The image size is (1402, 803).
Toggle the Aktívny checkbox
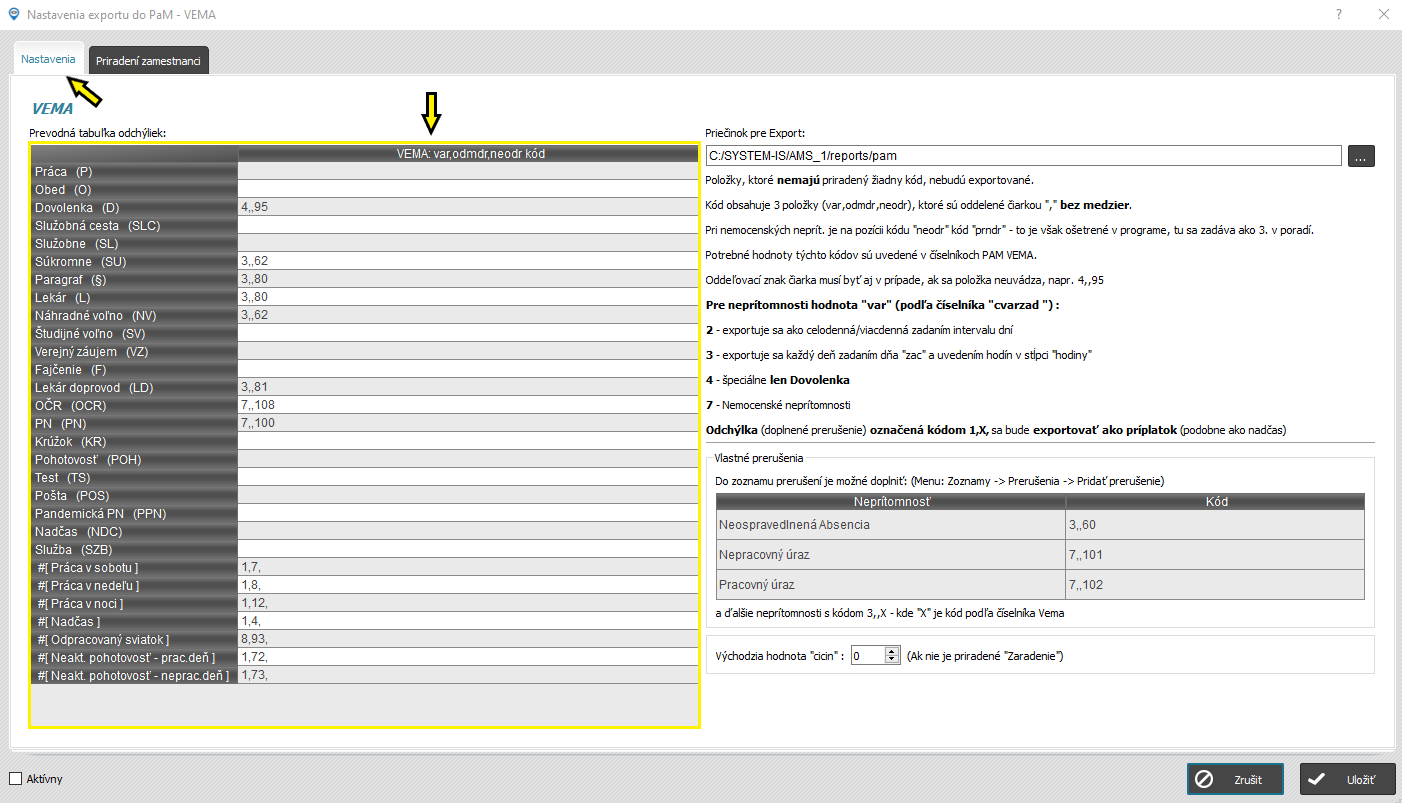coord(15,778)
